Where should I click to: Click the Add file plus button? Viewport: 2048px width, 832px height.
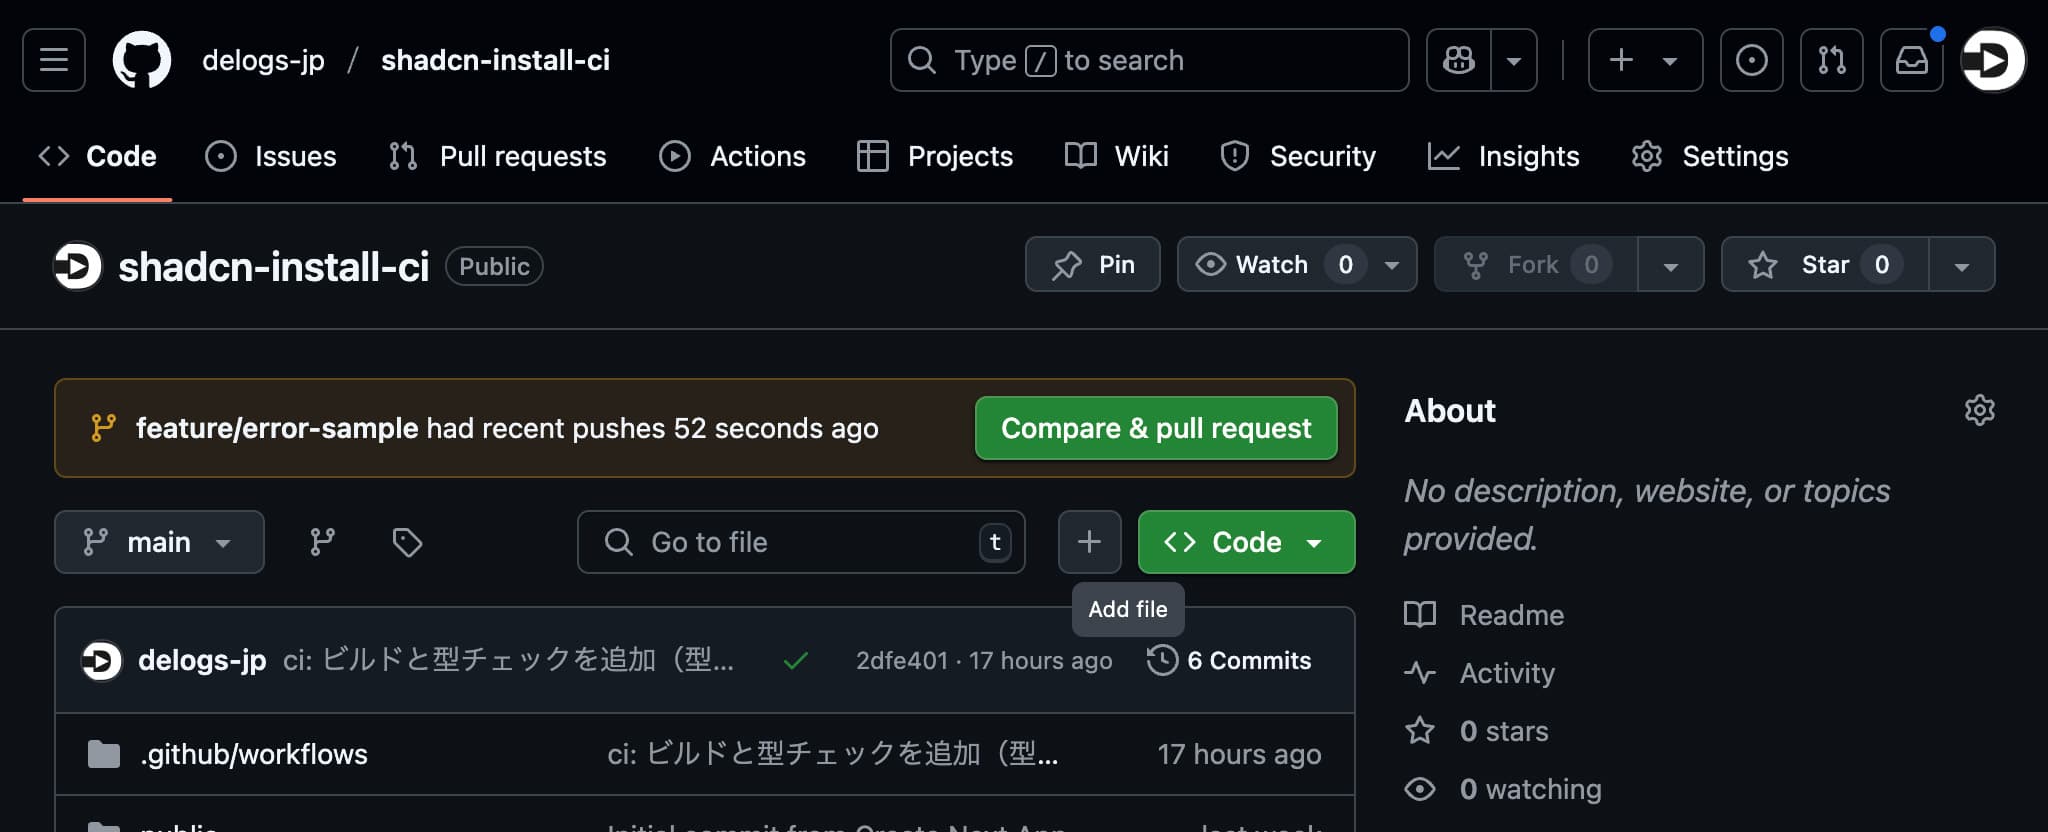(x=1089, y=542)
